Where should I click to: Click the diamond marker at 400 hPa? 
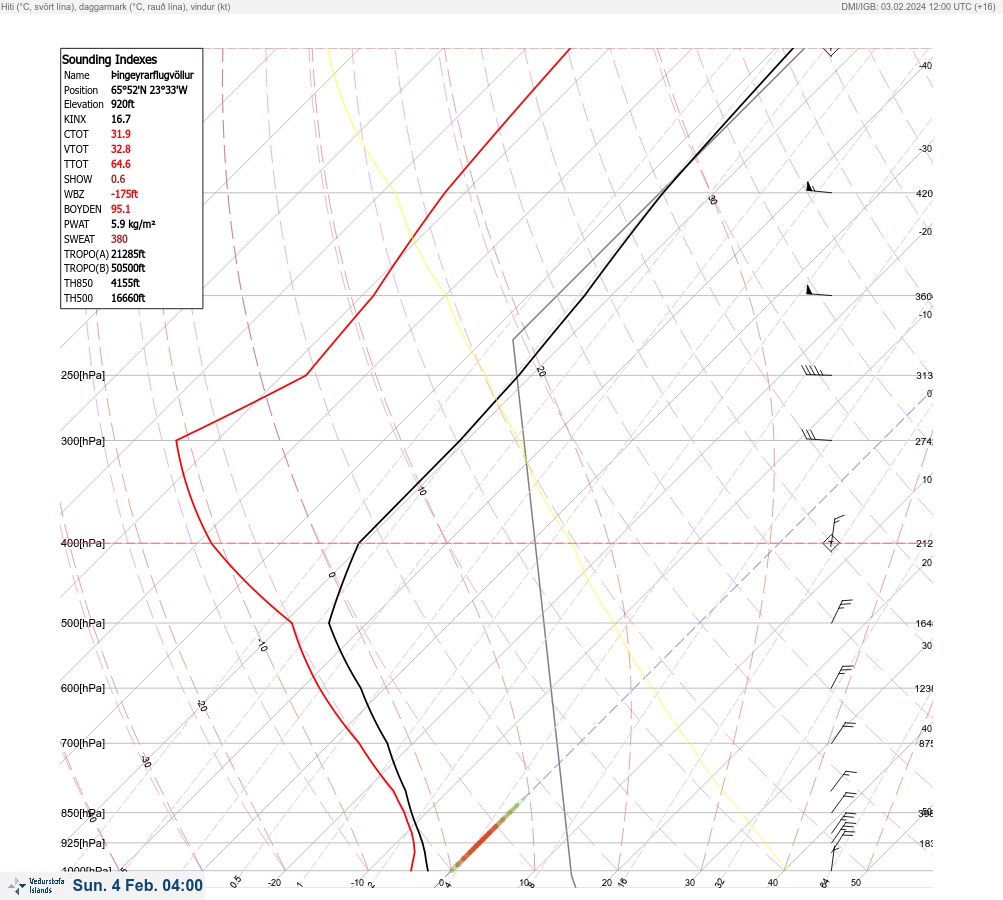(x=831, y=543)
